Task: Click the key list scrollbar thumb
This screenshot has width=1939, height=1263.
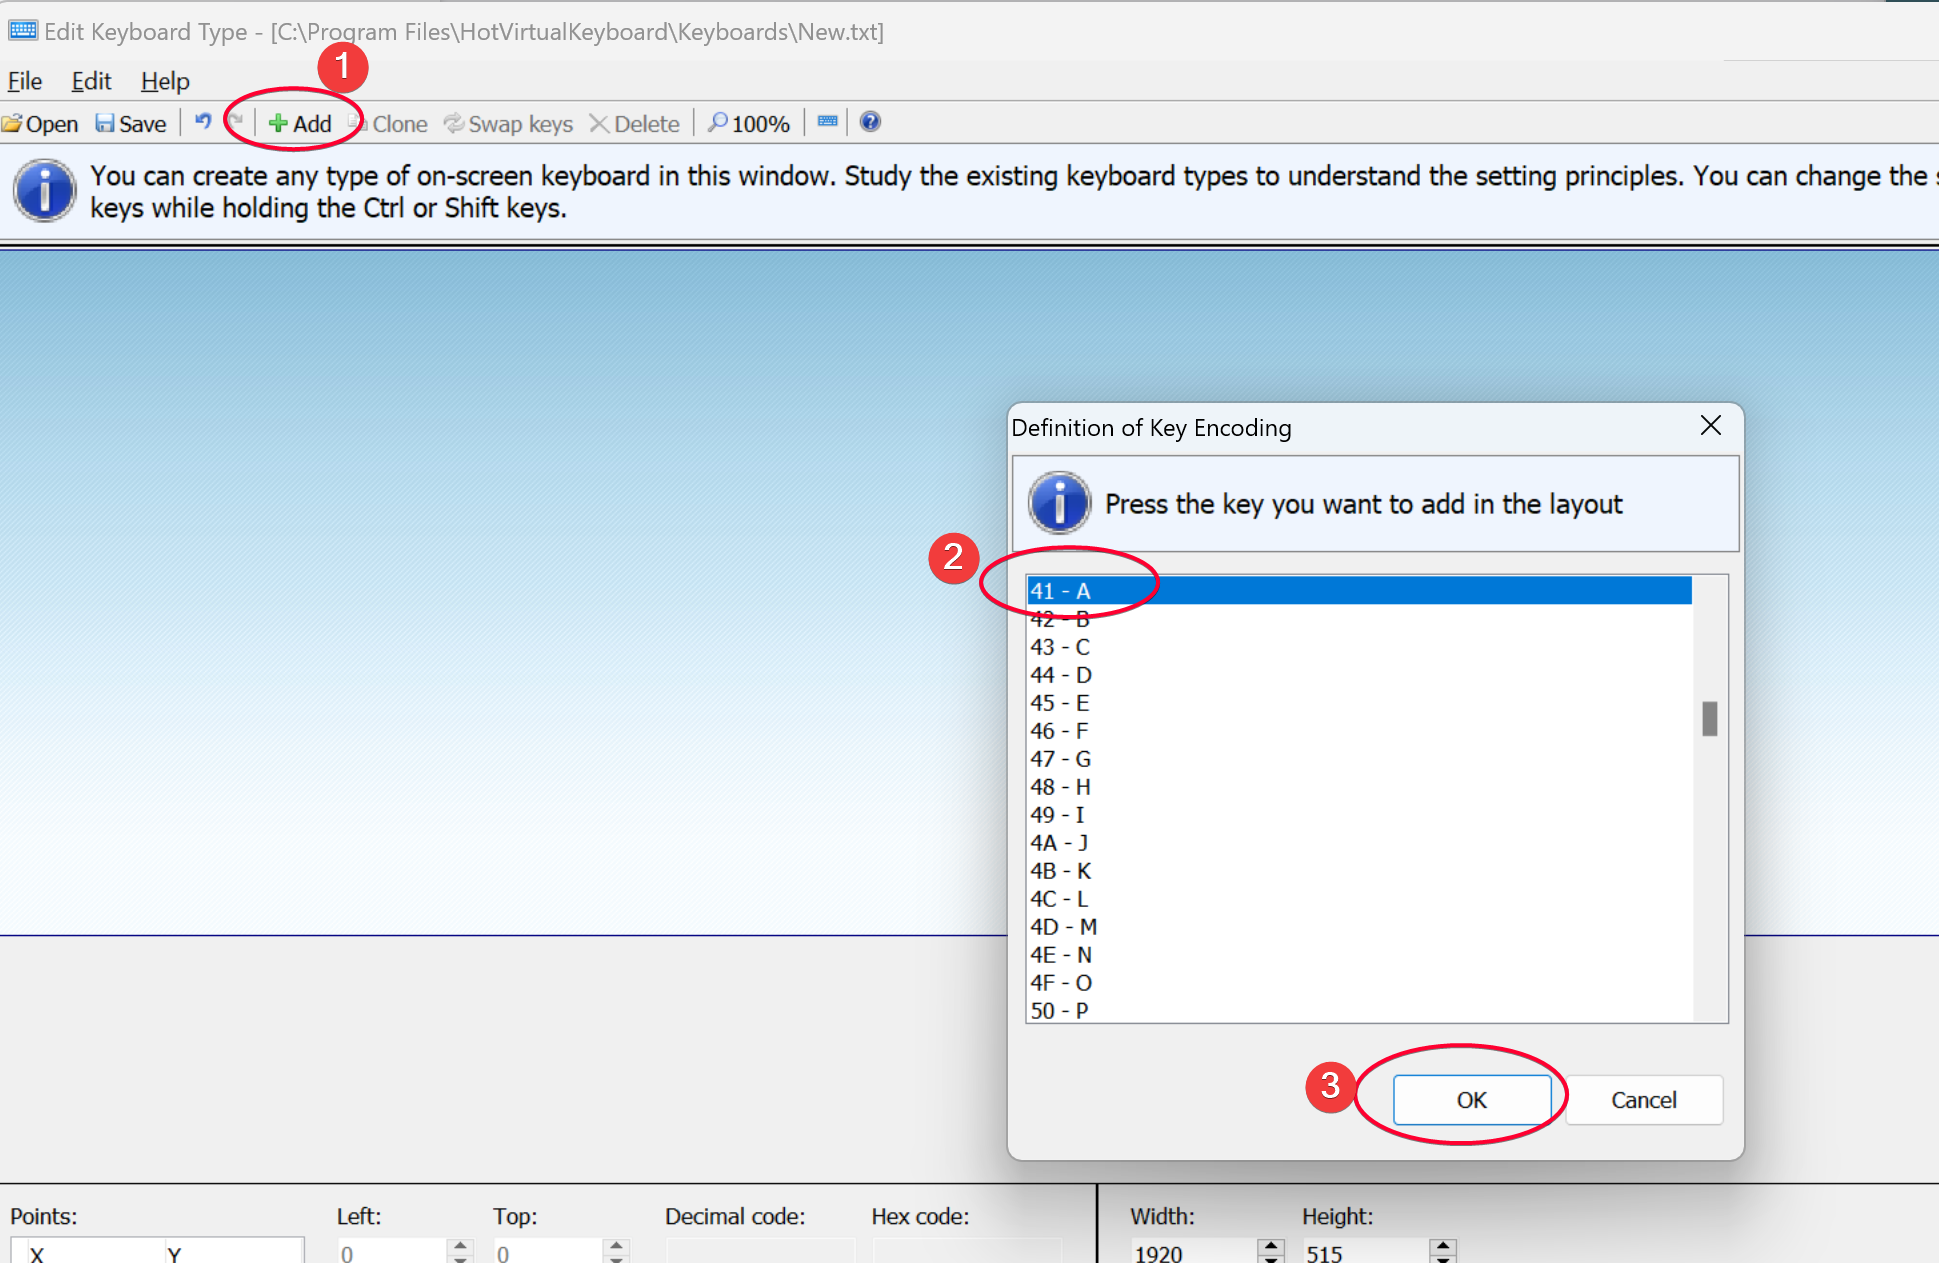Action: [x=1710, y=718]
